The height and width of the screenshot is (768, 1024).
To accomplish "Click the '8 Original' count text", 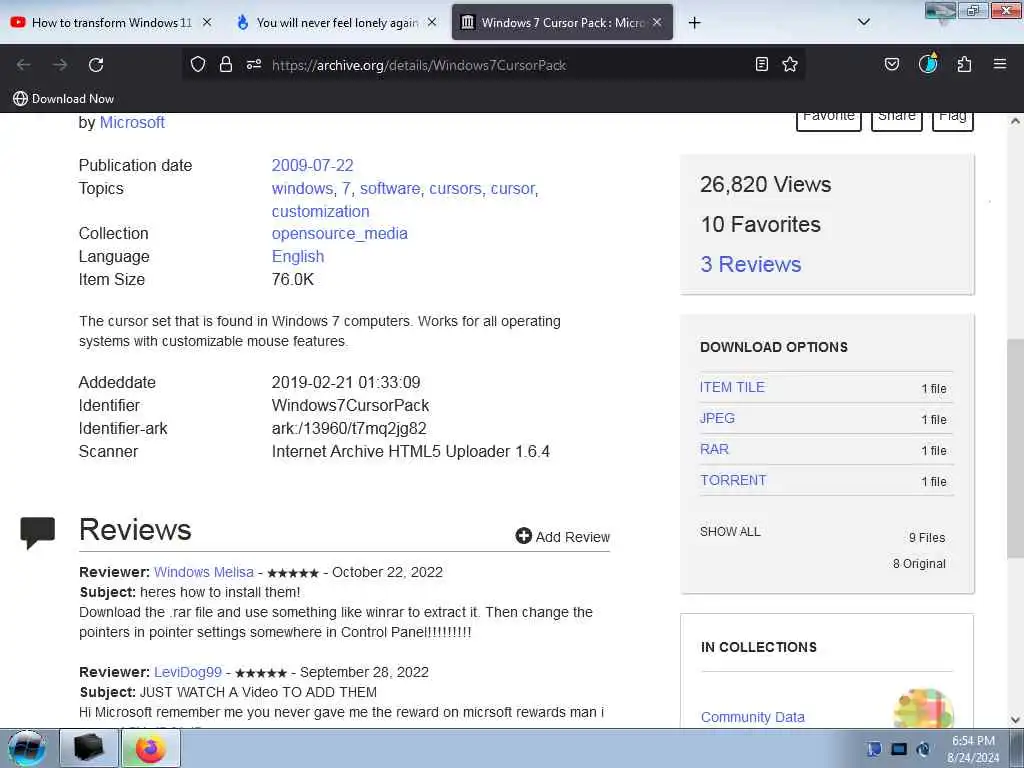I will 919,564.
